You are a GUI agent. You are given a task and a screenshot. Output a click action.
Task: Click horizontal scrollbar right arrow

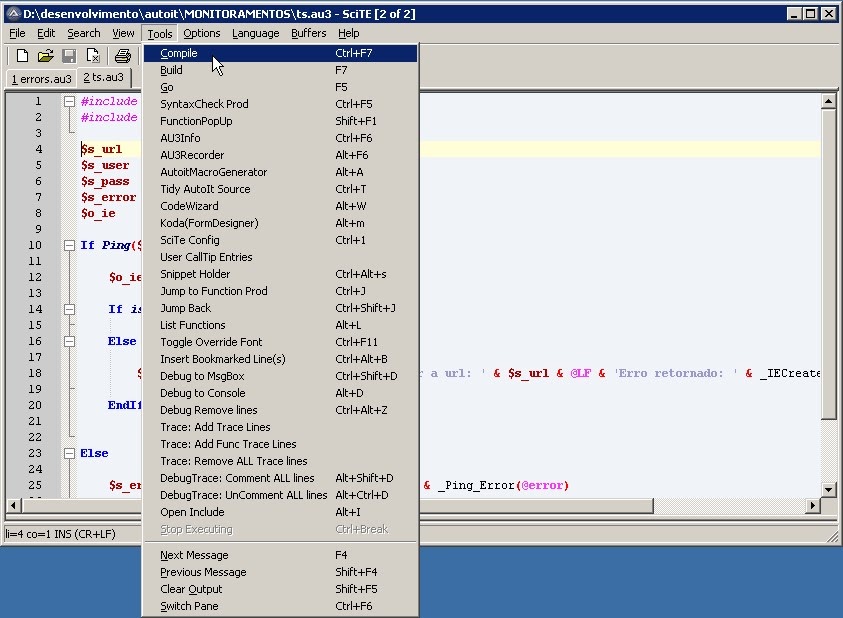[x=813, y=506]
